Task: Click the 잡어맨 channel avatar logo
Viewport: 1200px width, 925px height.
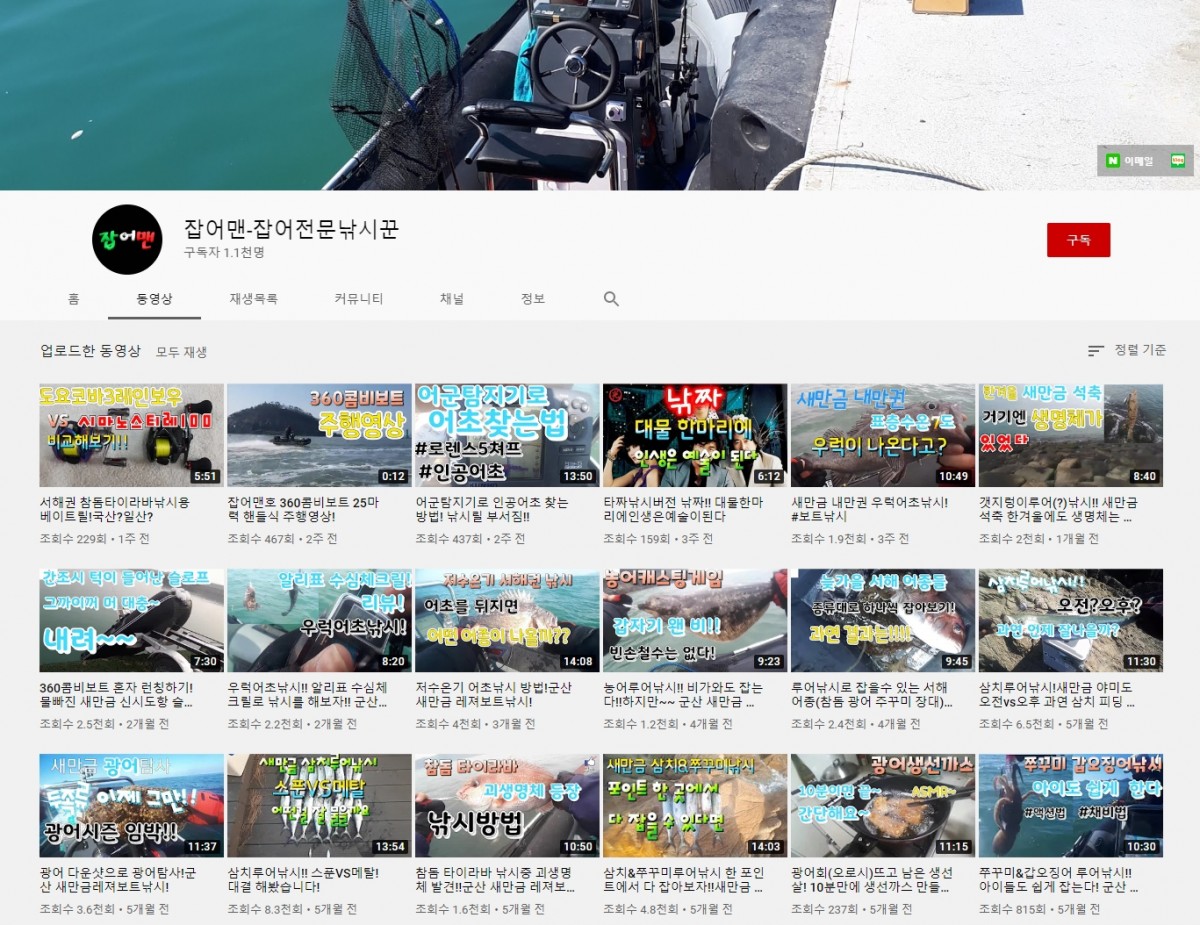Action: (127, 240)
